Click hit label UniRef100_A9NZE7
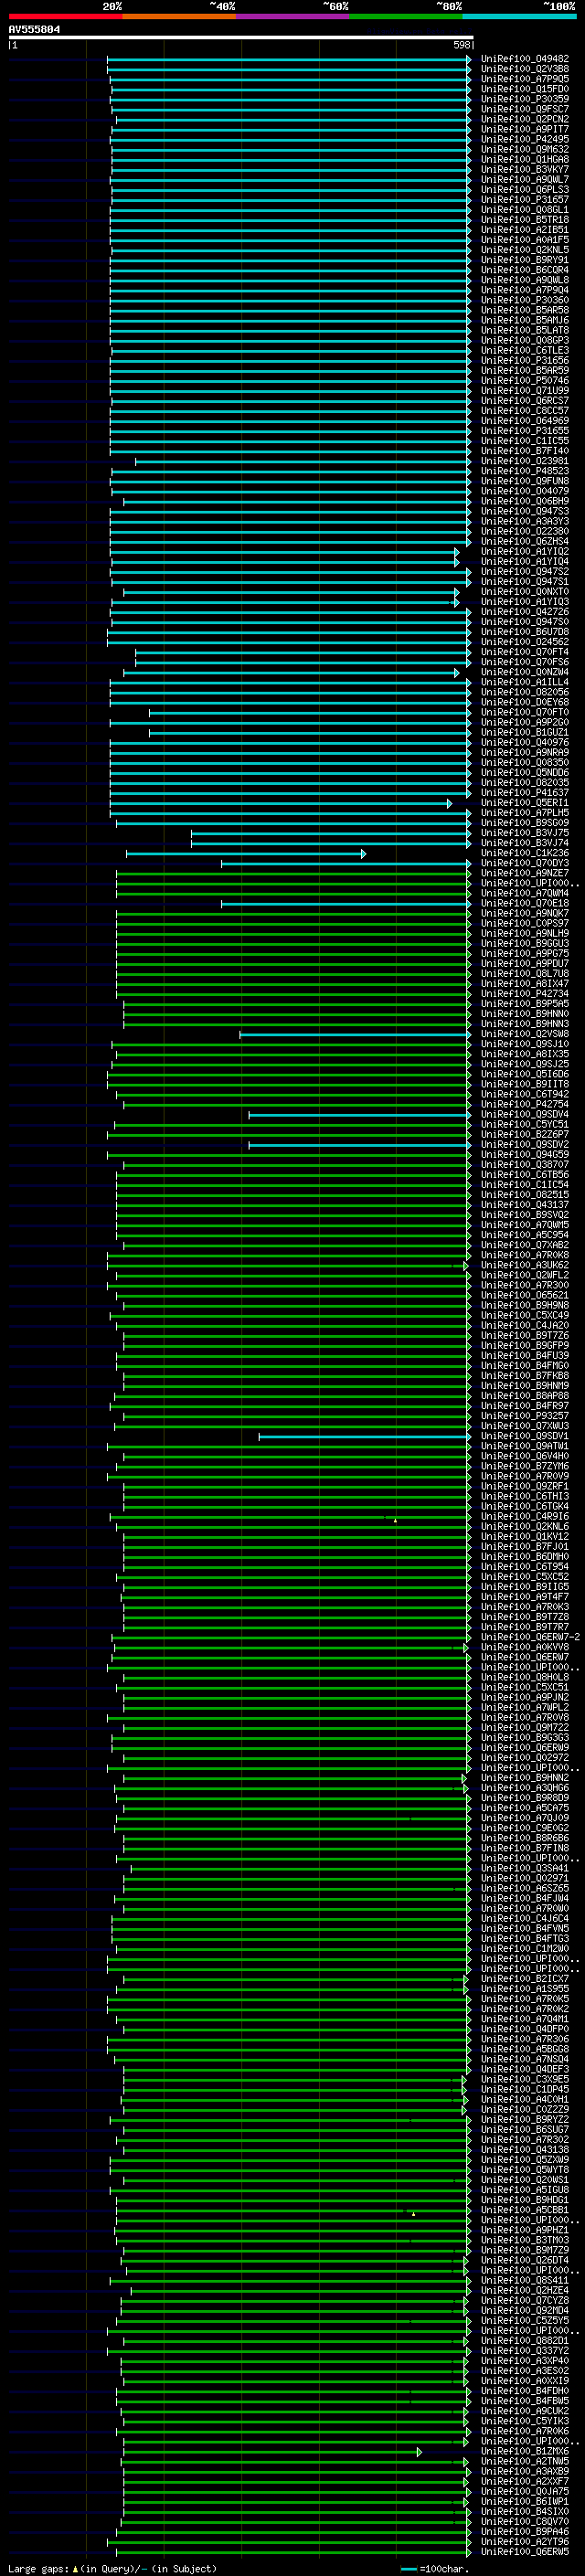 525,874
